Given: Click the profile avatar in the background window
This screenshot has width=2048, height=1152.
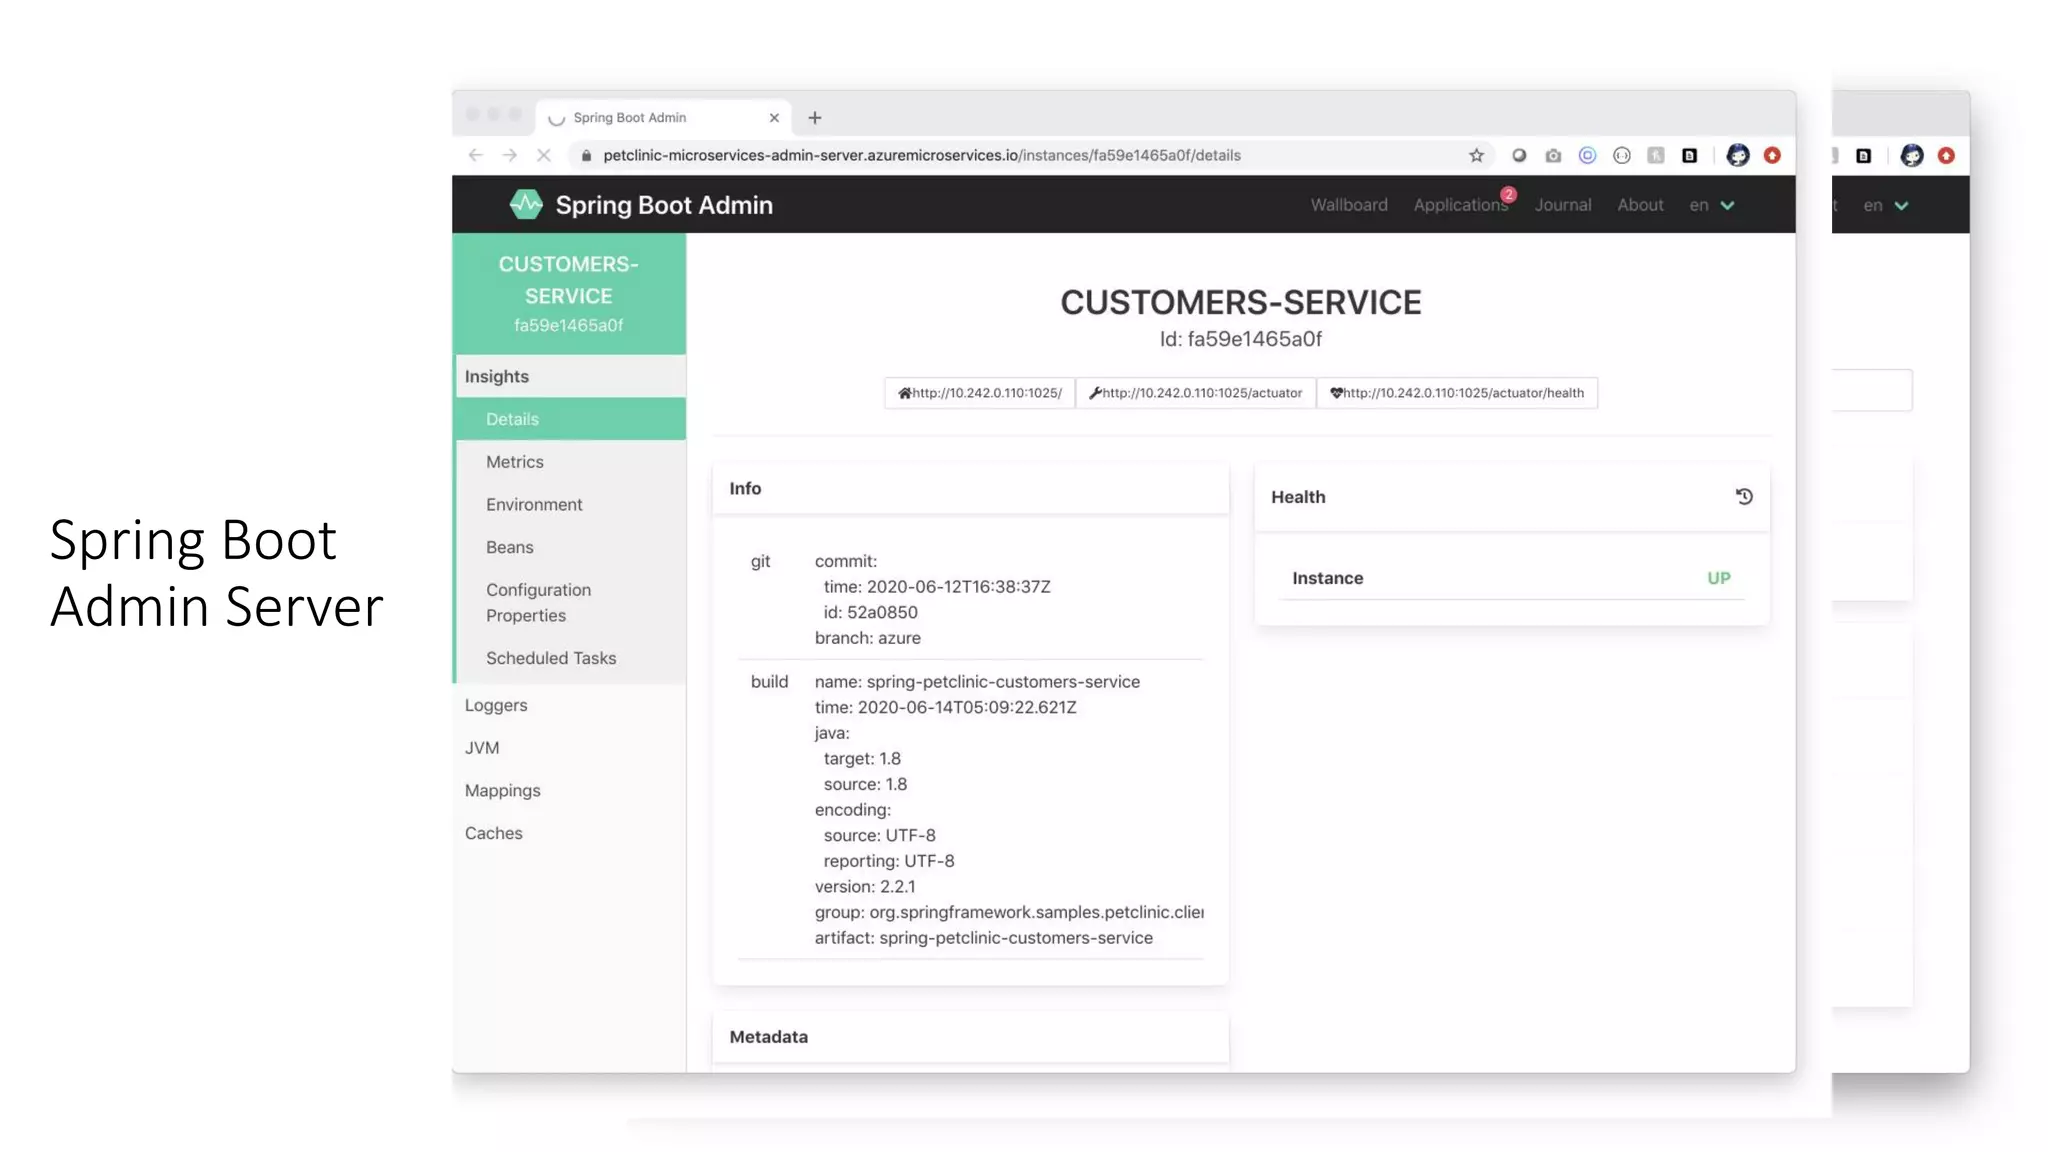Looking at the screenshot, I should (x=1912, y=155).
